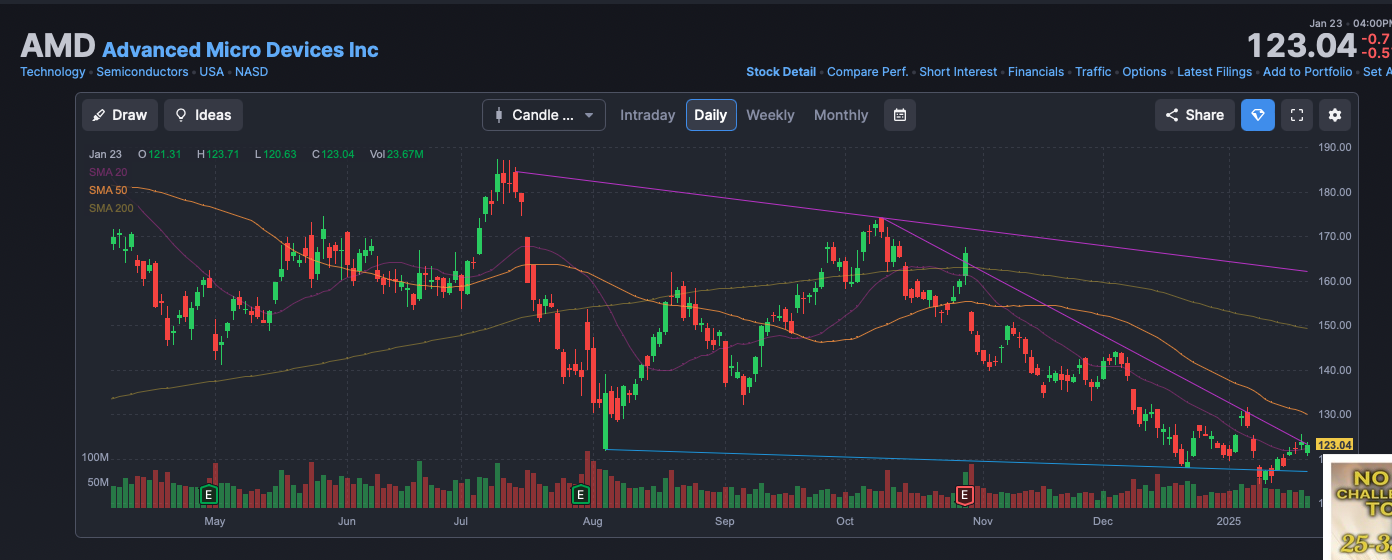Click the SMA 200 indicator label
The height and width of the screenshot is (560, 1392).
coord(111,208)
